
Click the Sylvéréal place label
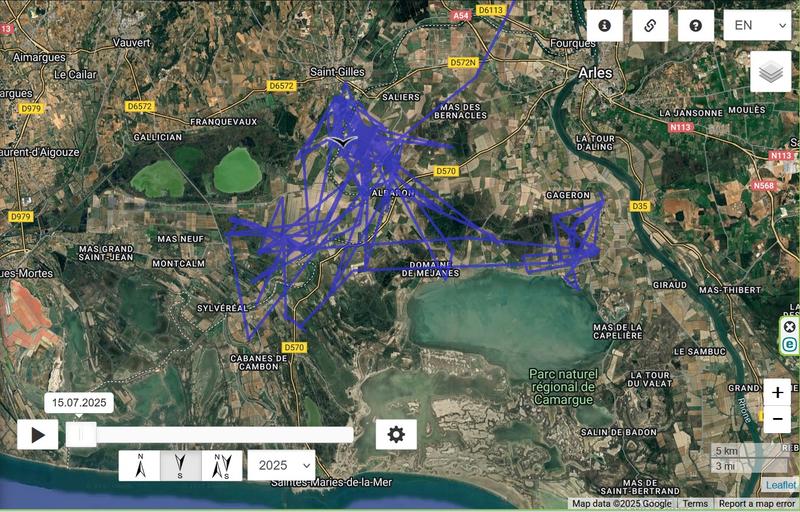(x=222, y=308)
